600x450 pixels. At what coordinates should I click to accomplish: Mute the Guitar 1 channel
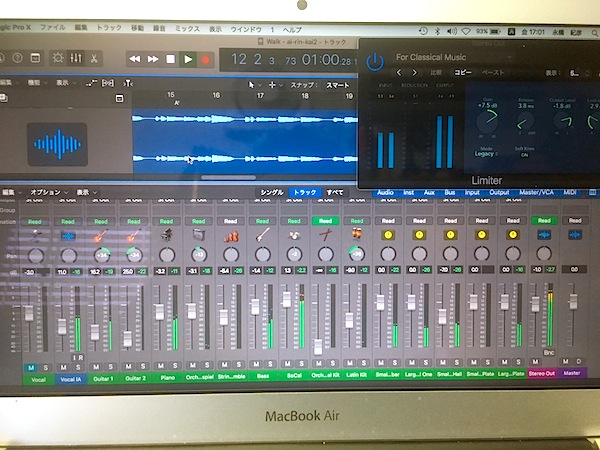point(96,367)
